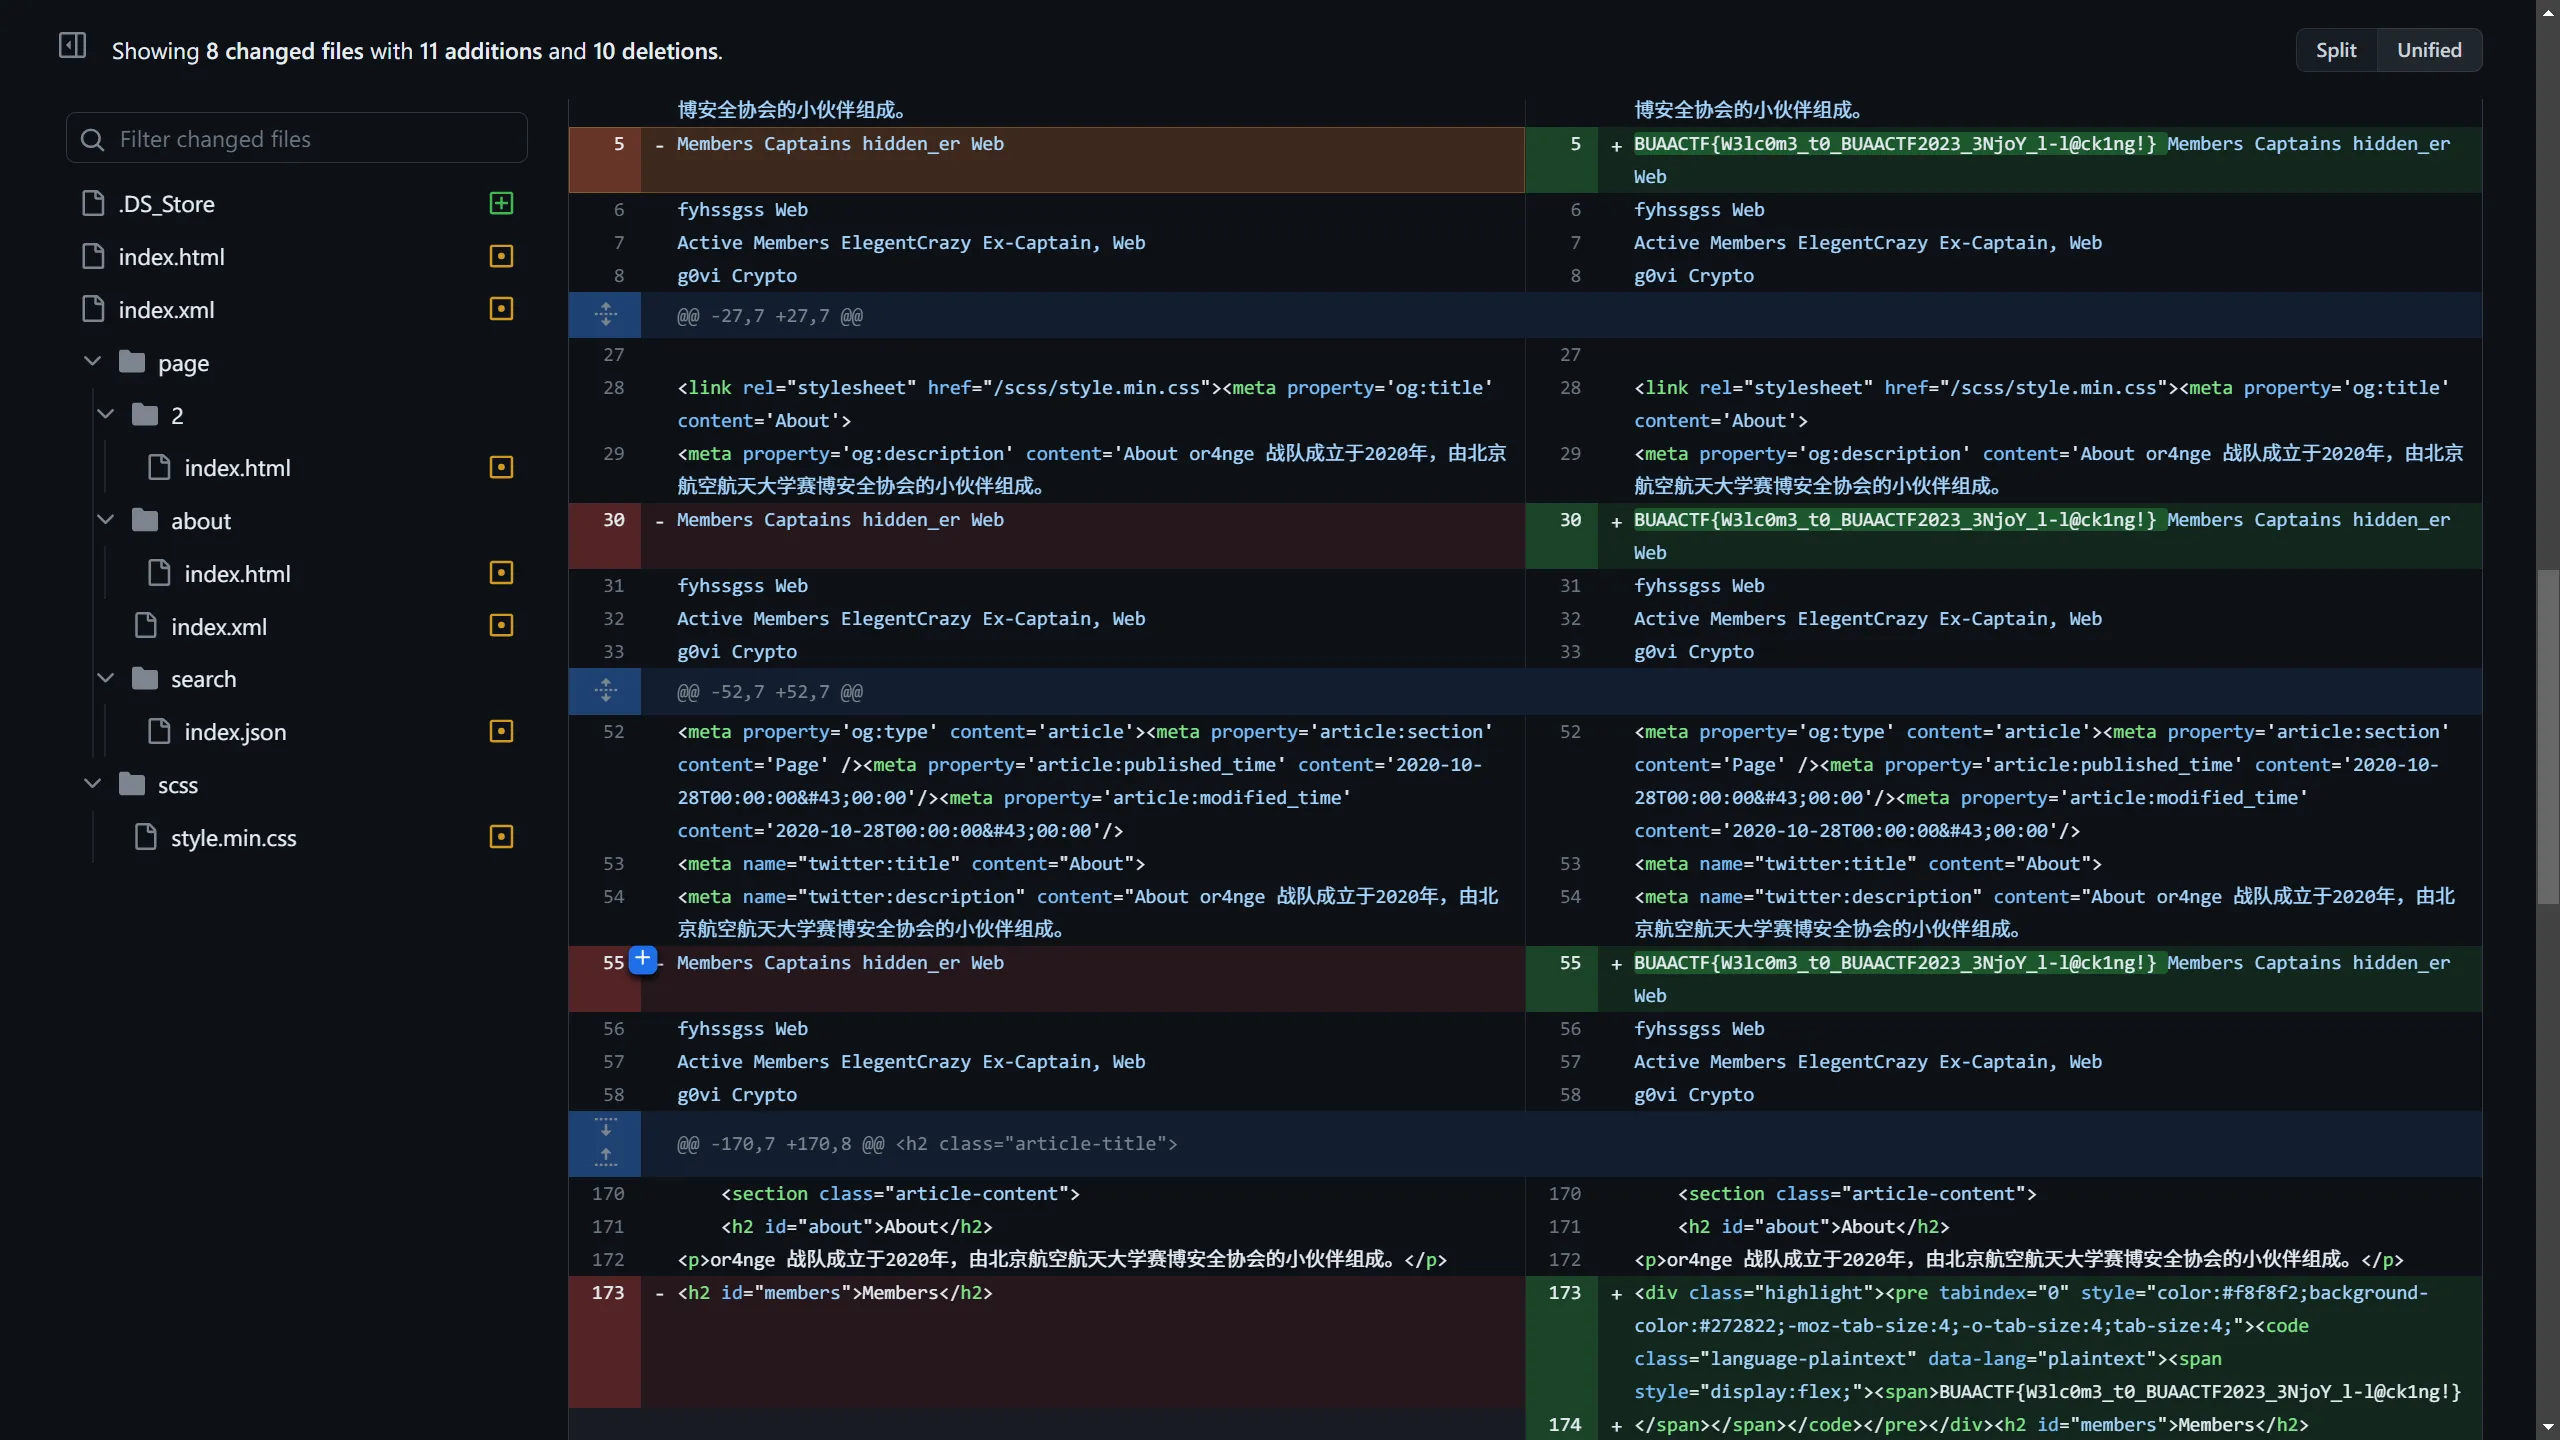2560x1440 pixels.
Task: Collapse the scss folder
Action: point(92,784)
